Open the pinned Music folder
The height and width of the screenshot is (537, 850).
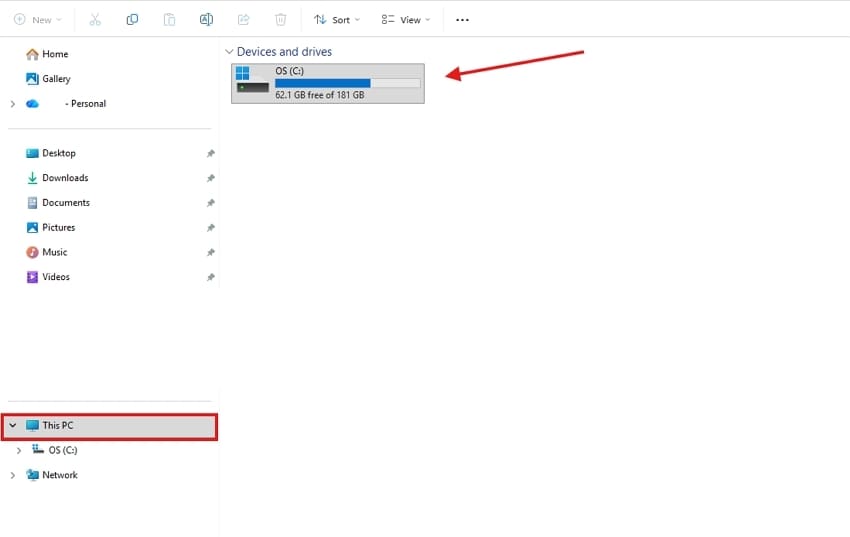click(x=47, y=252)
